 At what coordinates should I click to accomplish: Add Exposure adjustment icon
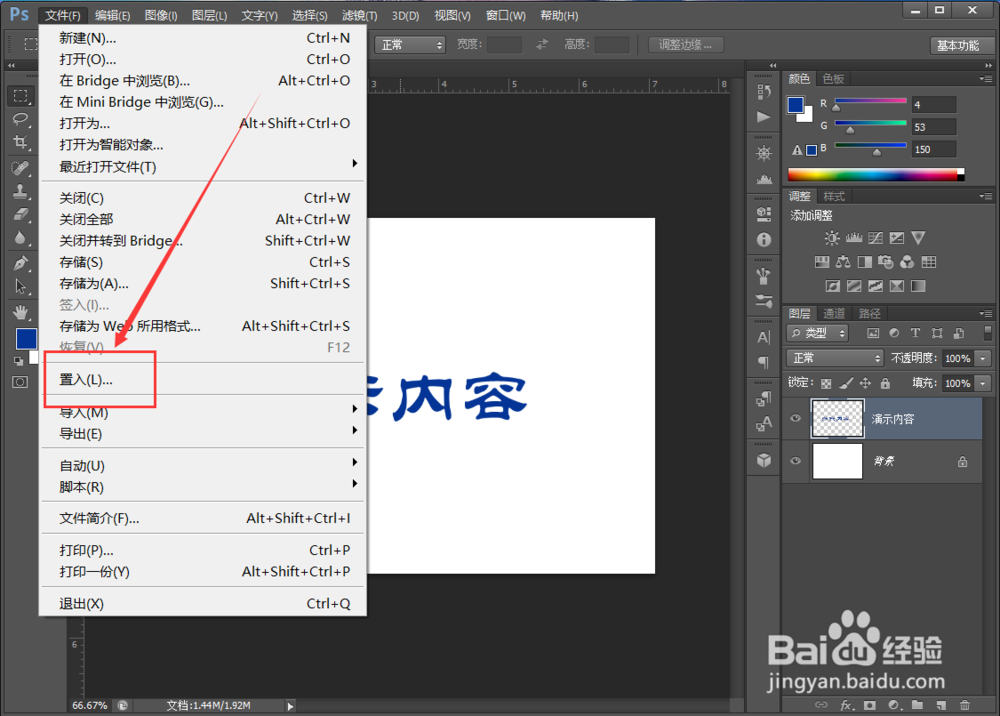[x=897, y=238]
